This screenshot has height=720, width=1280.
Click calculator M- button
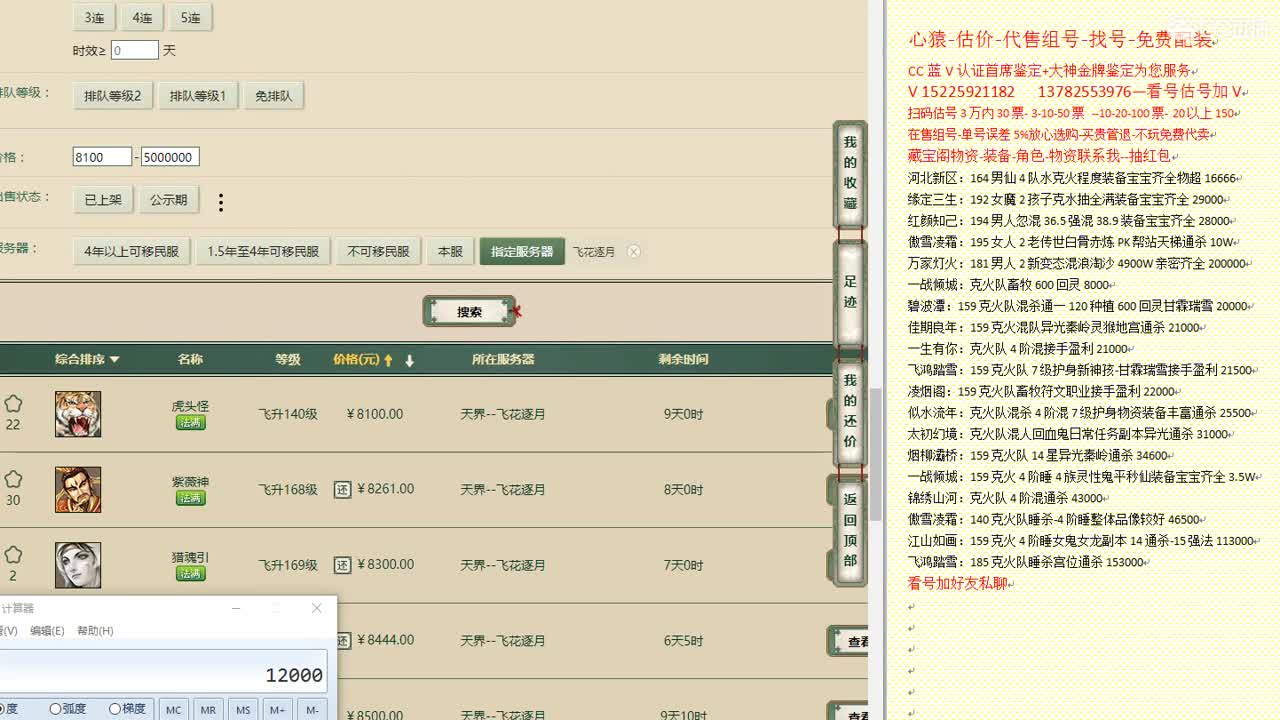312,709
